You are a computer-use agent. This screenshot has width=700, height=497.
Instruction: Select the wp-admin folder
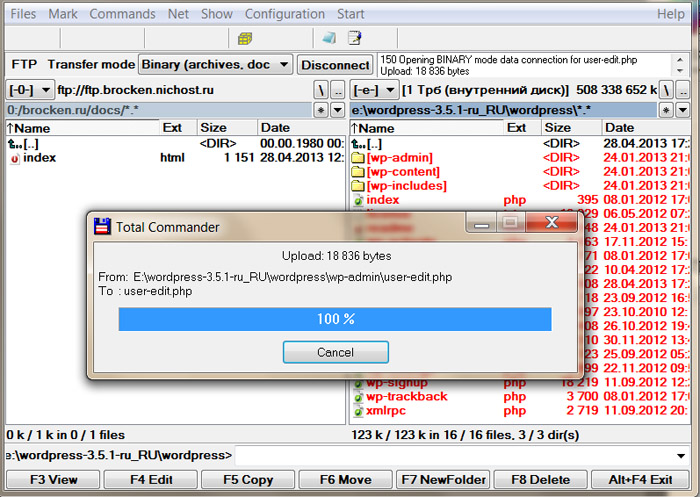point(521,158)
